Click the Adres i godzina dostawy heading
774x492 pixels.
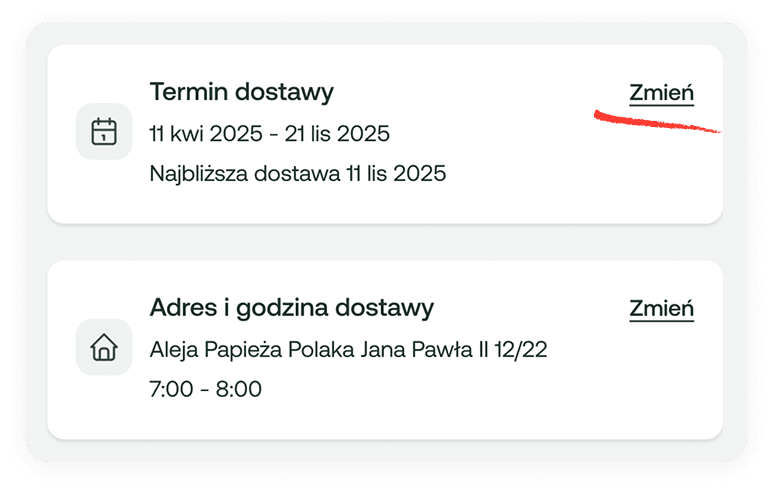[292, 308]
